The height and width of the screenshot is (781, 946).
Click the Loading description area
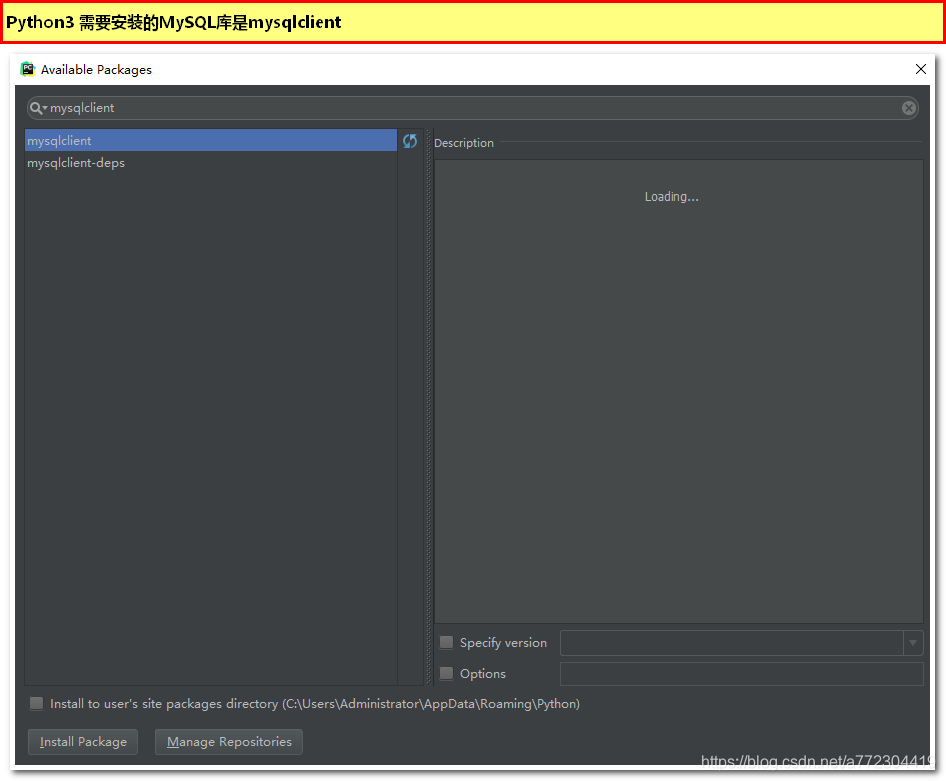[x=671, y=196]
